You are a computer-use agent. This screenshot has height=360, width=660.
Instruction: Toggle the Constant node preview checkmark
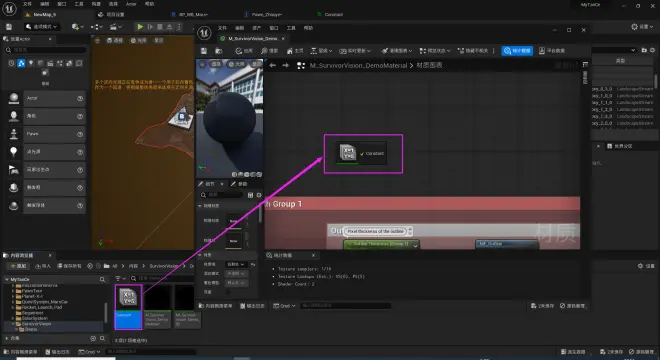pyautogui.click(x=362, y=154)
